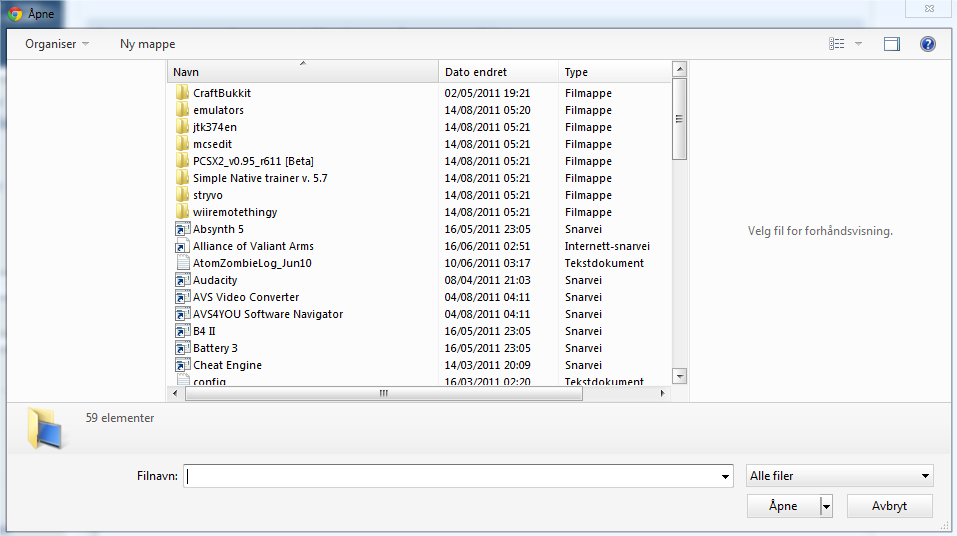Select the emulators folder name

pos(218,110)
